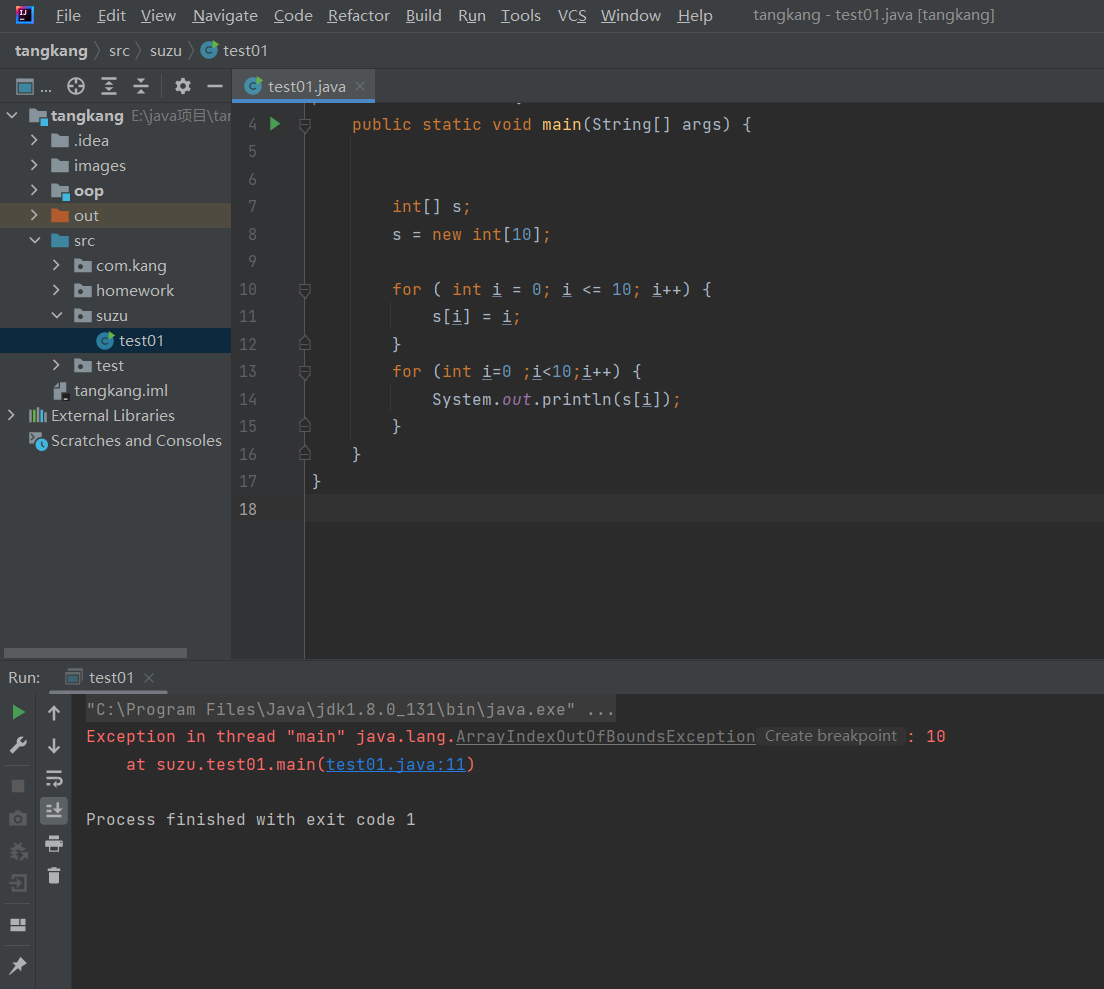The width and height of the screenshot is (1104, 989).
Task: Open the Project view selector icon
Action: (25, 87)
